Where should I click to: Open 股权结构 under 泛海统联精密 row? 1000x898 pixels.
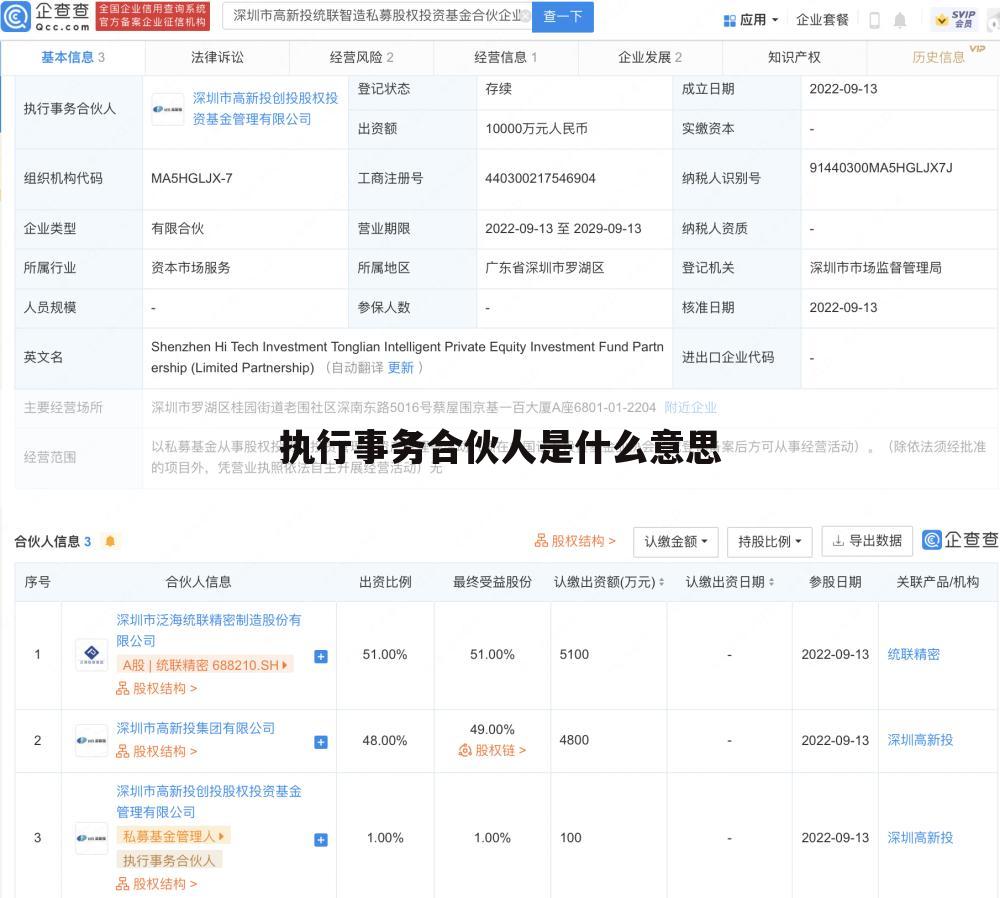[x=156, y=689]
